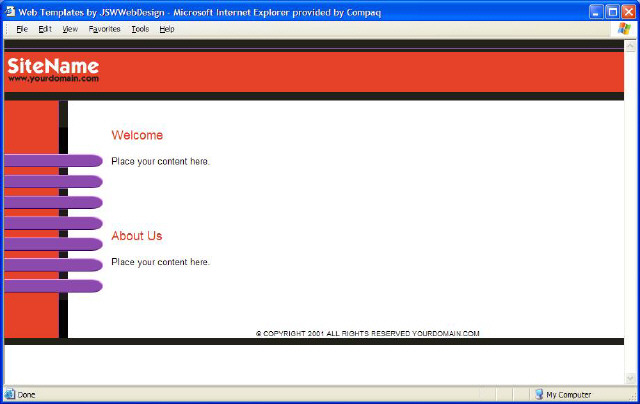Screen dimensions: 640x404
Task: Click the window resize grip in the corner
Action: click(631, 396)
